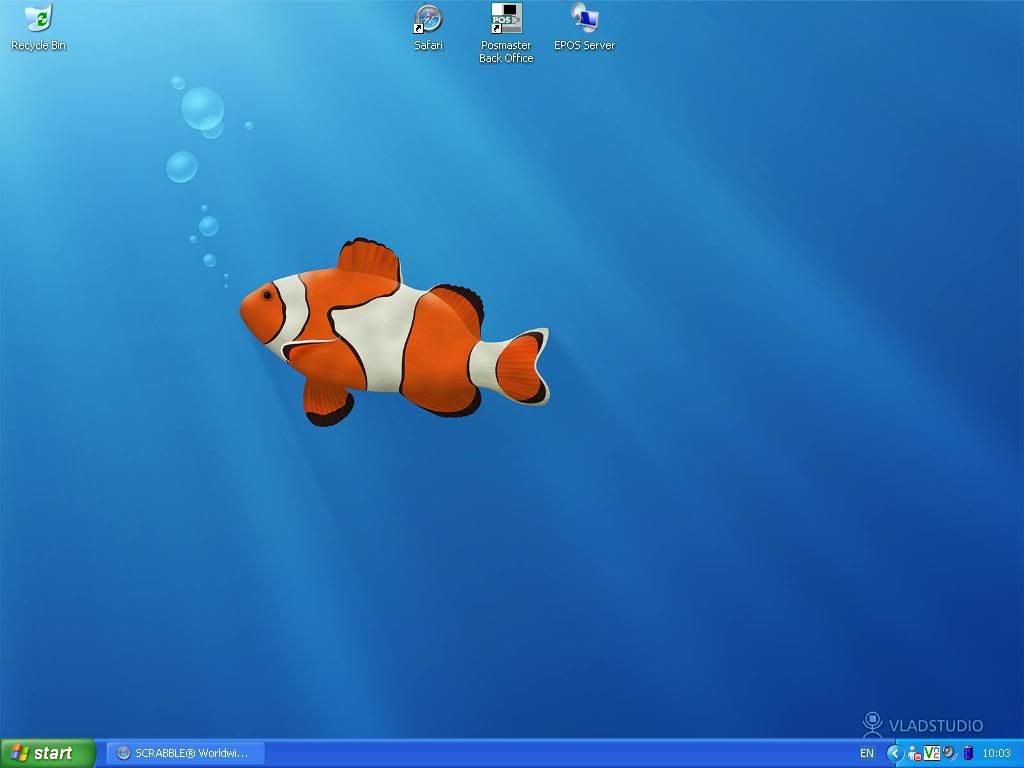1024x768 pixels.
Task: Expand hidden system tray icons
Action: point(894,753)
